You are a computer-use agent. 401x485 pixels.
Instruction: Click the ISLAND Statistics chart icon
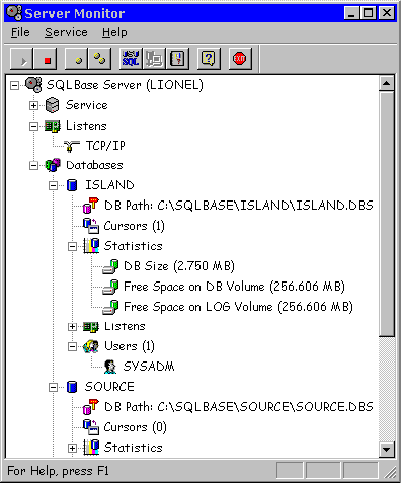91,246
